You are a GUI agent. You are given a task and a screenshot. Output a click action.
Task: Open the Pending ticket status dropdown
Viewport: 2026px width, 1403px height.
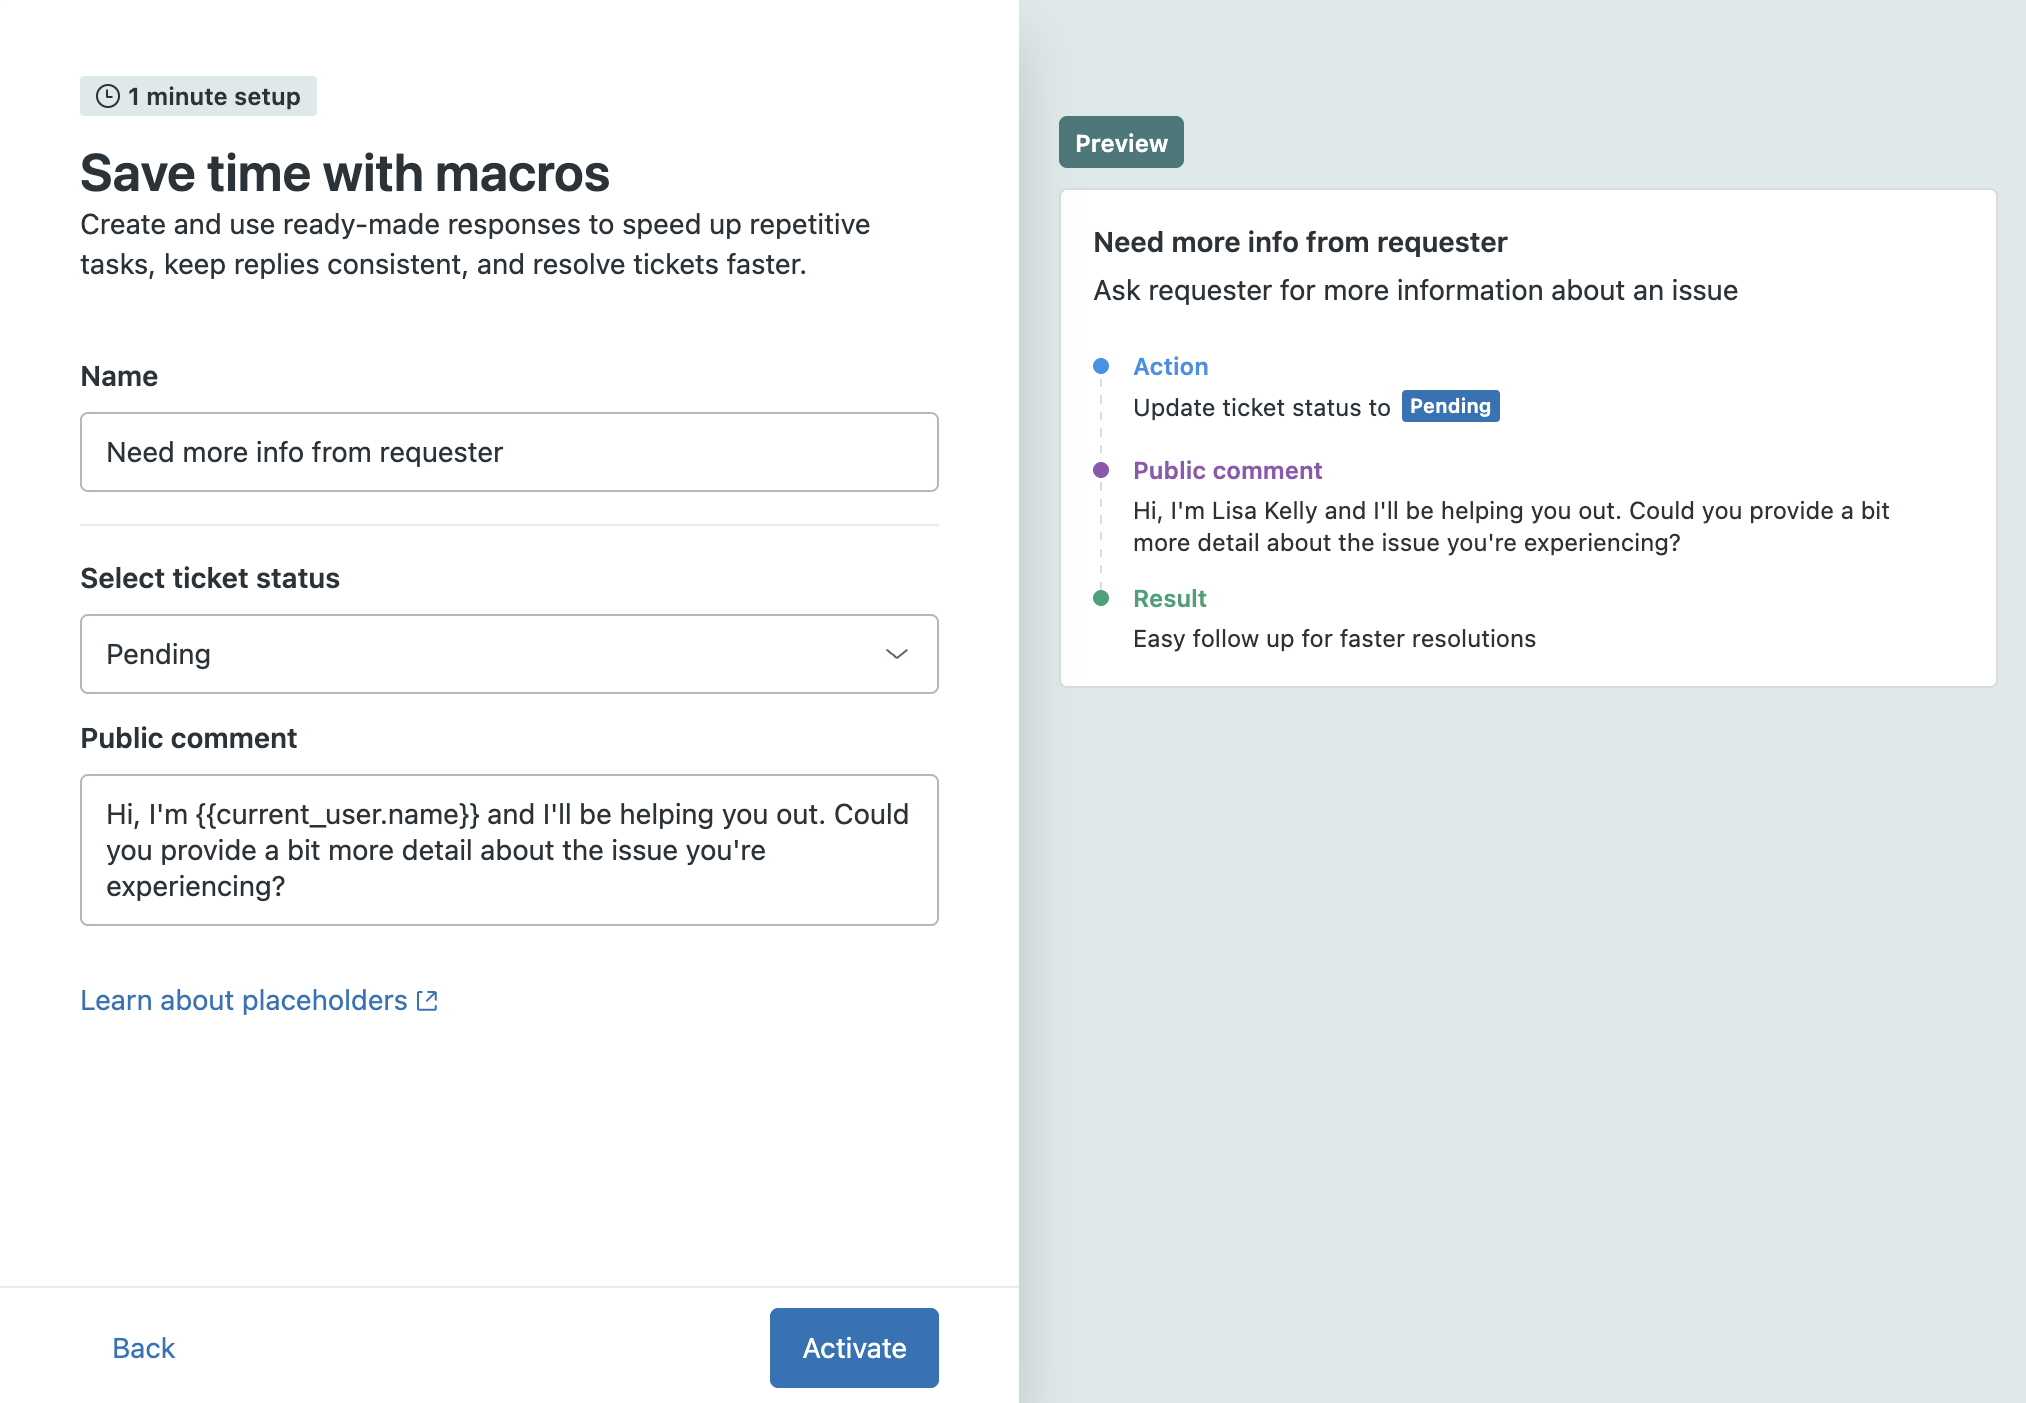point(508,654)
